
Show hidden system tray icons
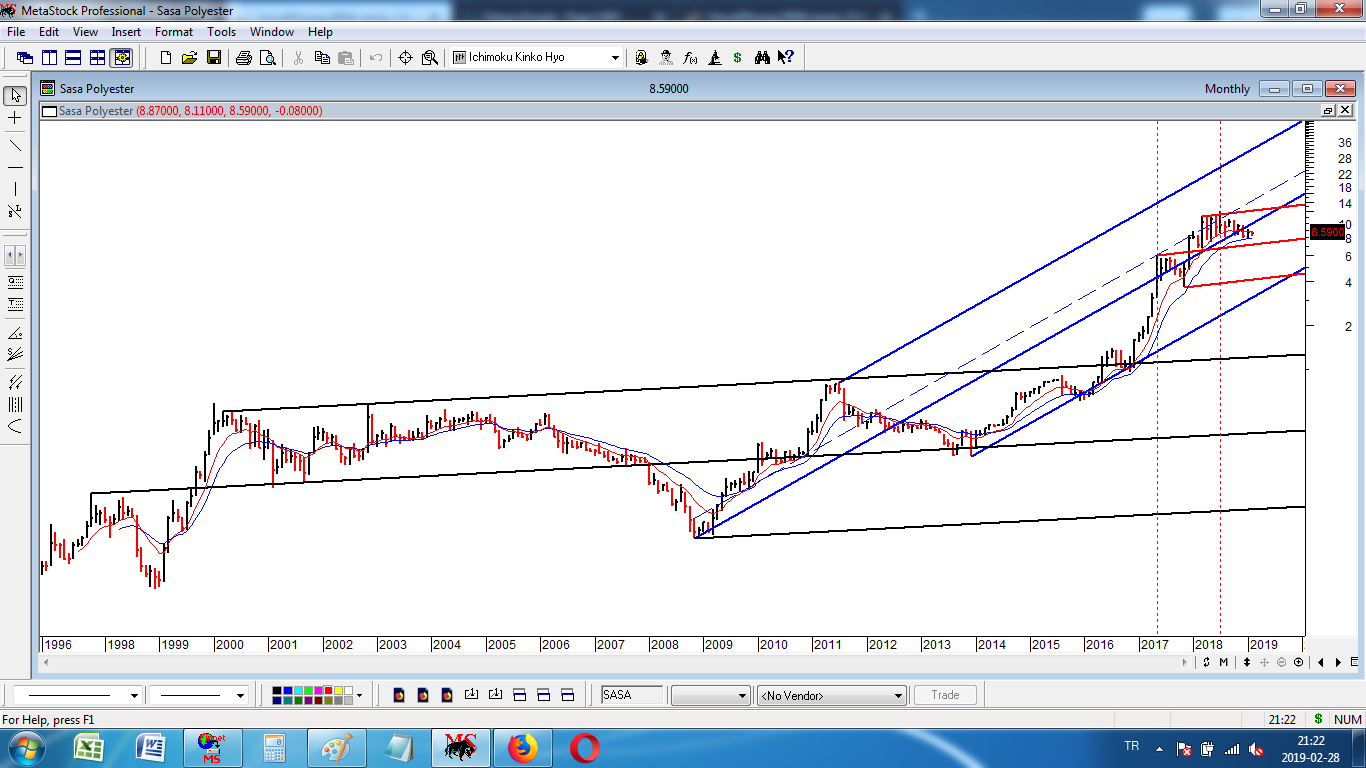click(1160, 749)
